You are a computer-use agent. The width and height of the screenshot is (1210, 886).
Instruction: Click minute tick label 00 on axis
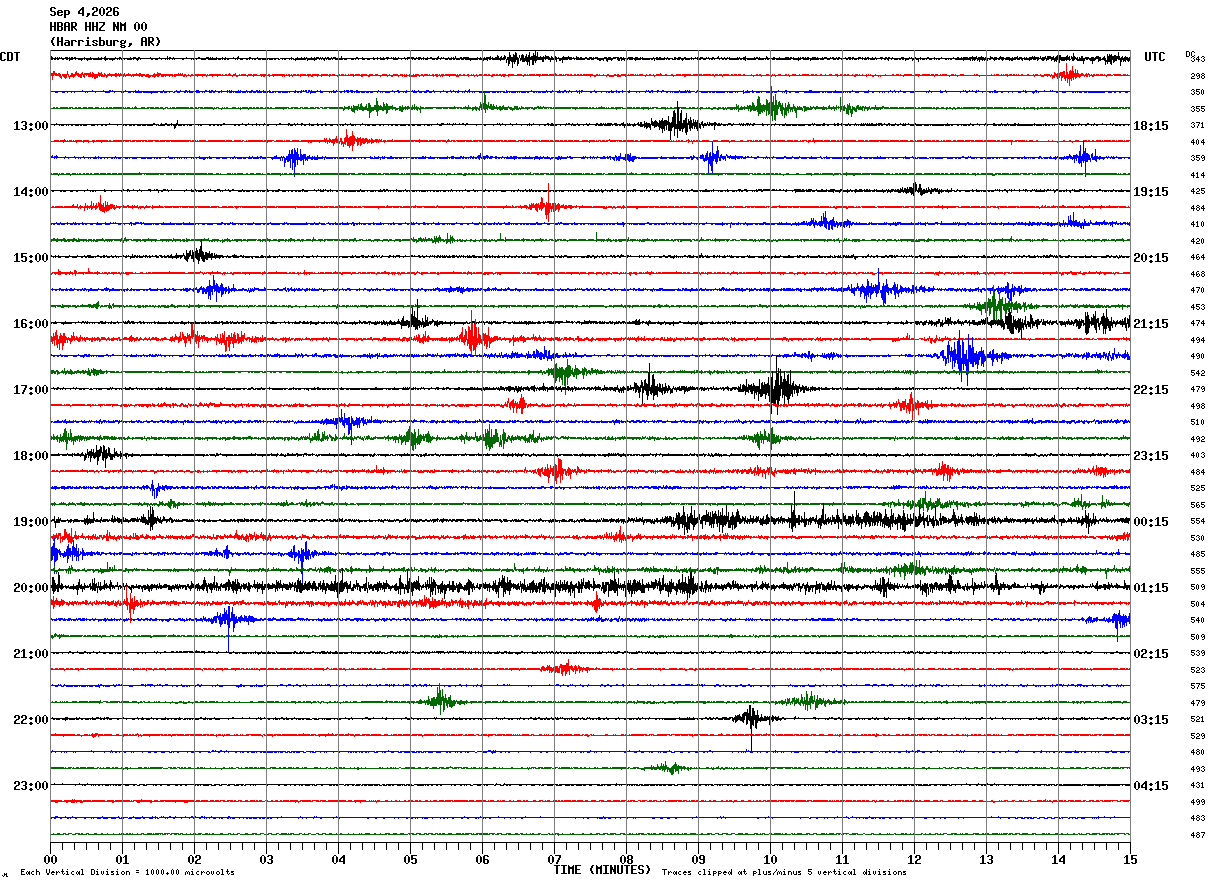pos(50,859)
